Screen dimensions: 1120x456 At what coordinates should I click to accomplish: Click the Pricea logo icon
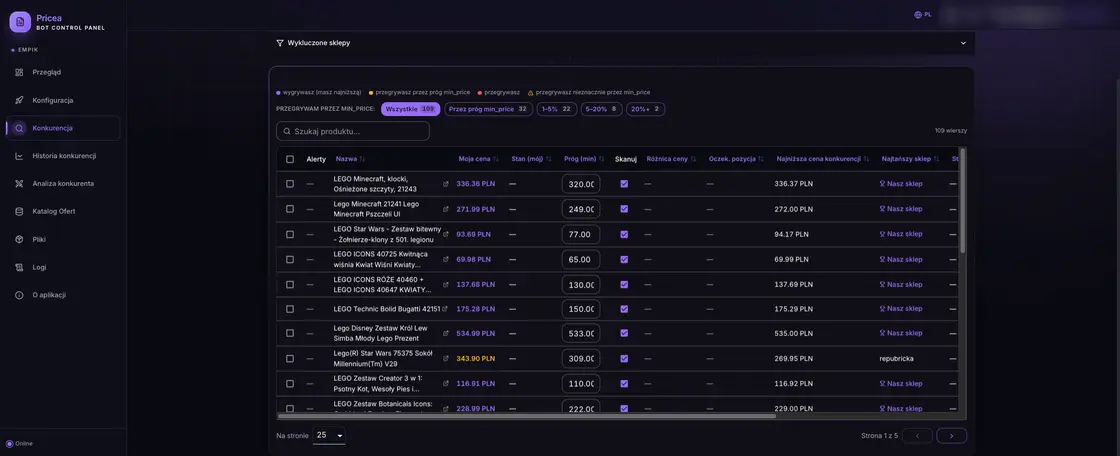click(20, 22)
